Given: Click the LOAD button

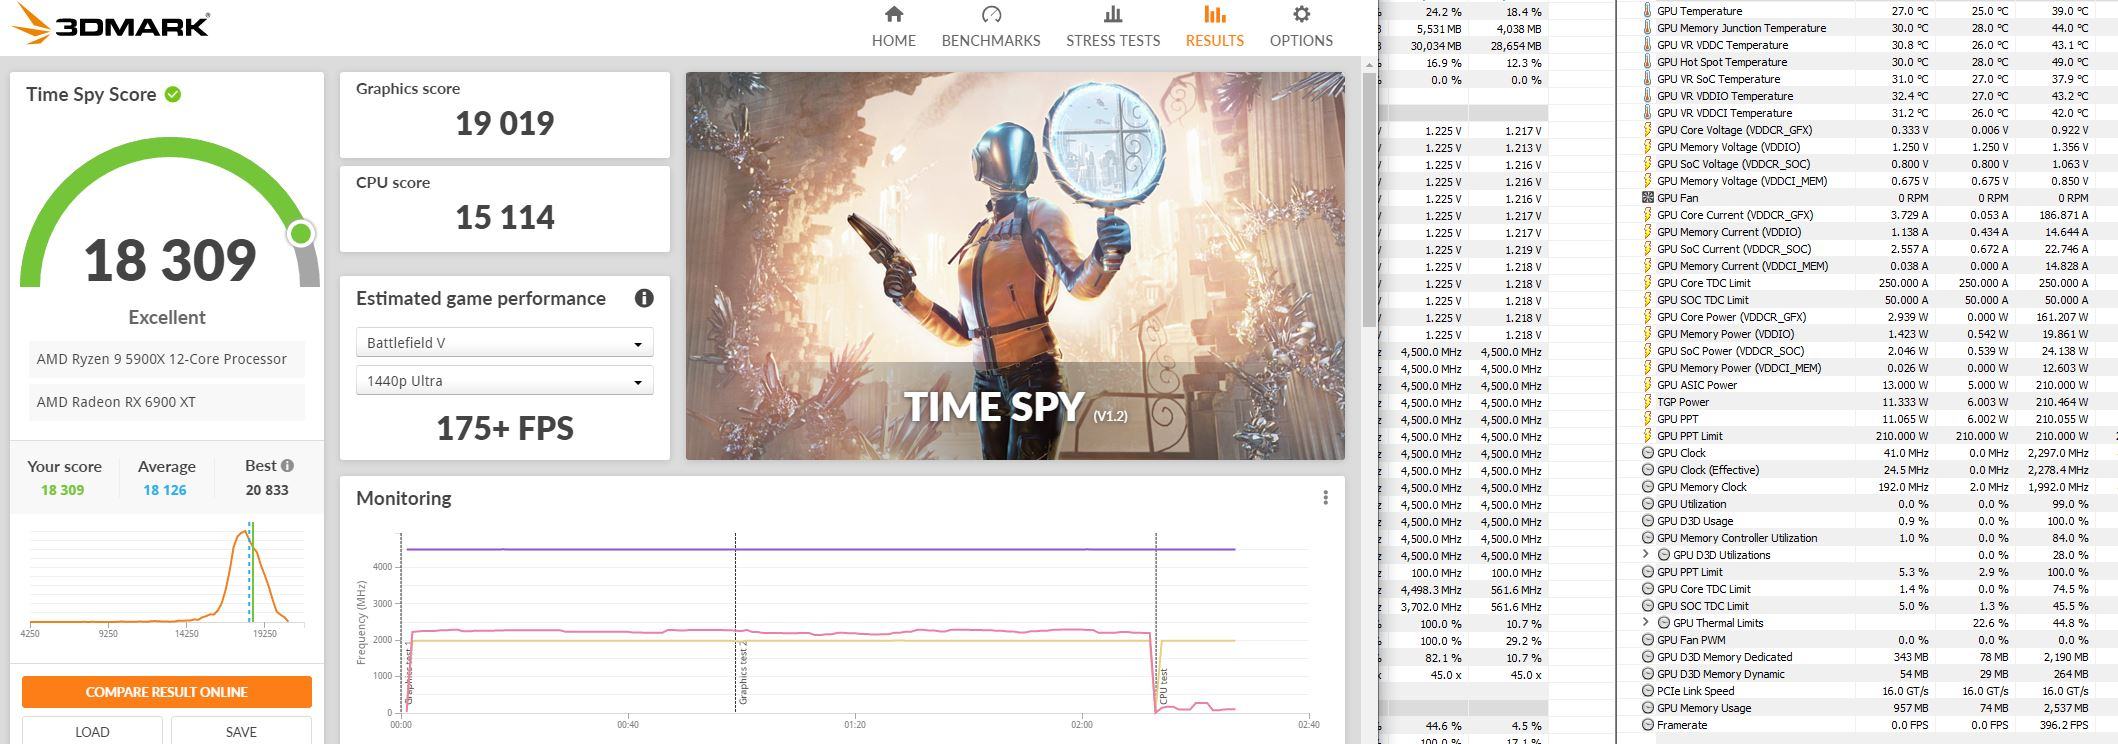Looking at the screenshot, I should [x=92, y=731].
